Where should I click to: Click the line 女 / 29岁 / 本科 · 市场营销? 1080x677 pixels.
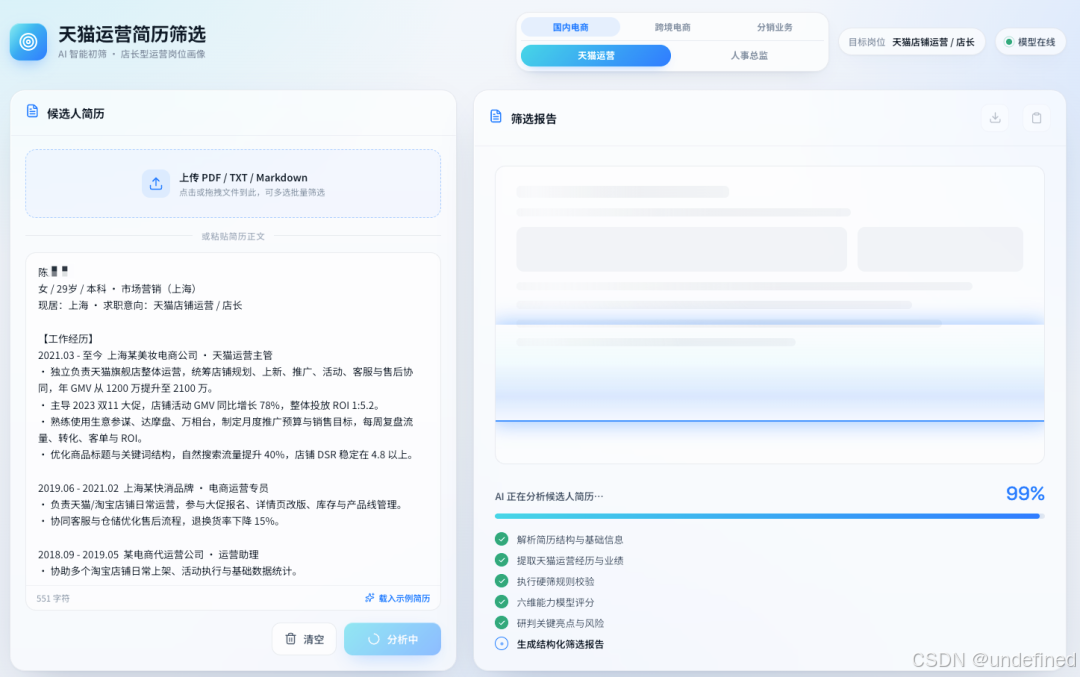(117, 289)
